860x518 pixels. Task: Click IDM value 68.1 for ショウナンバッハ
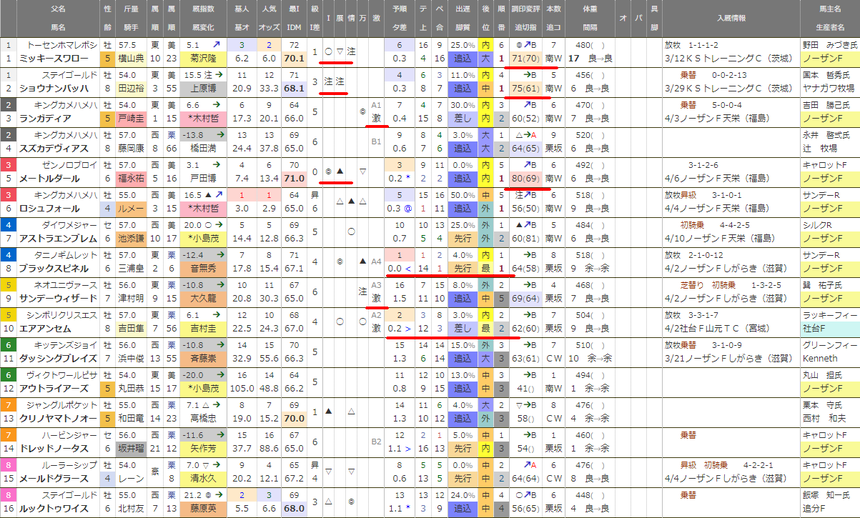point(294,88)
